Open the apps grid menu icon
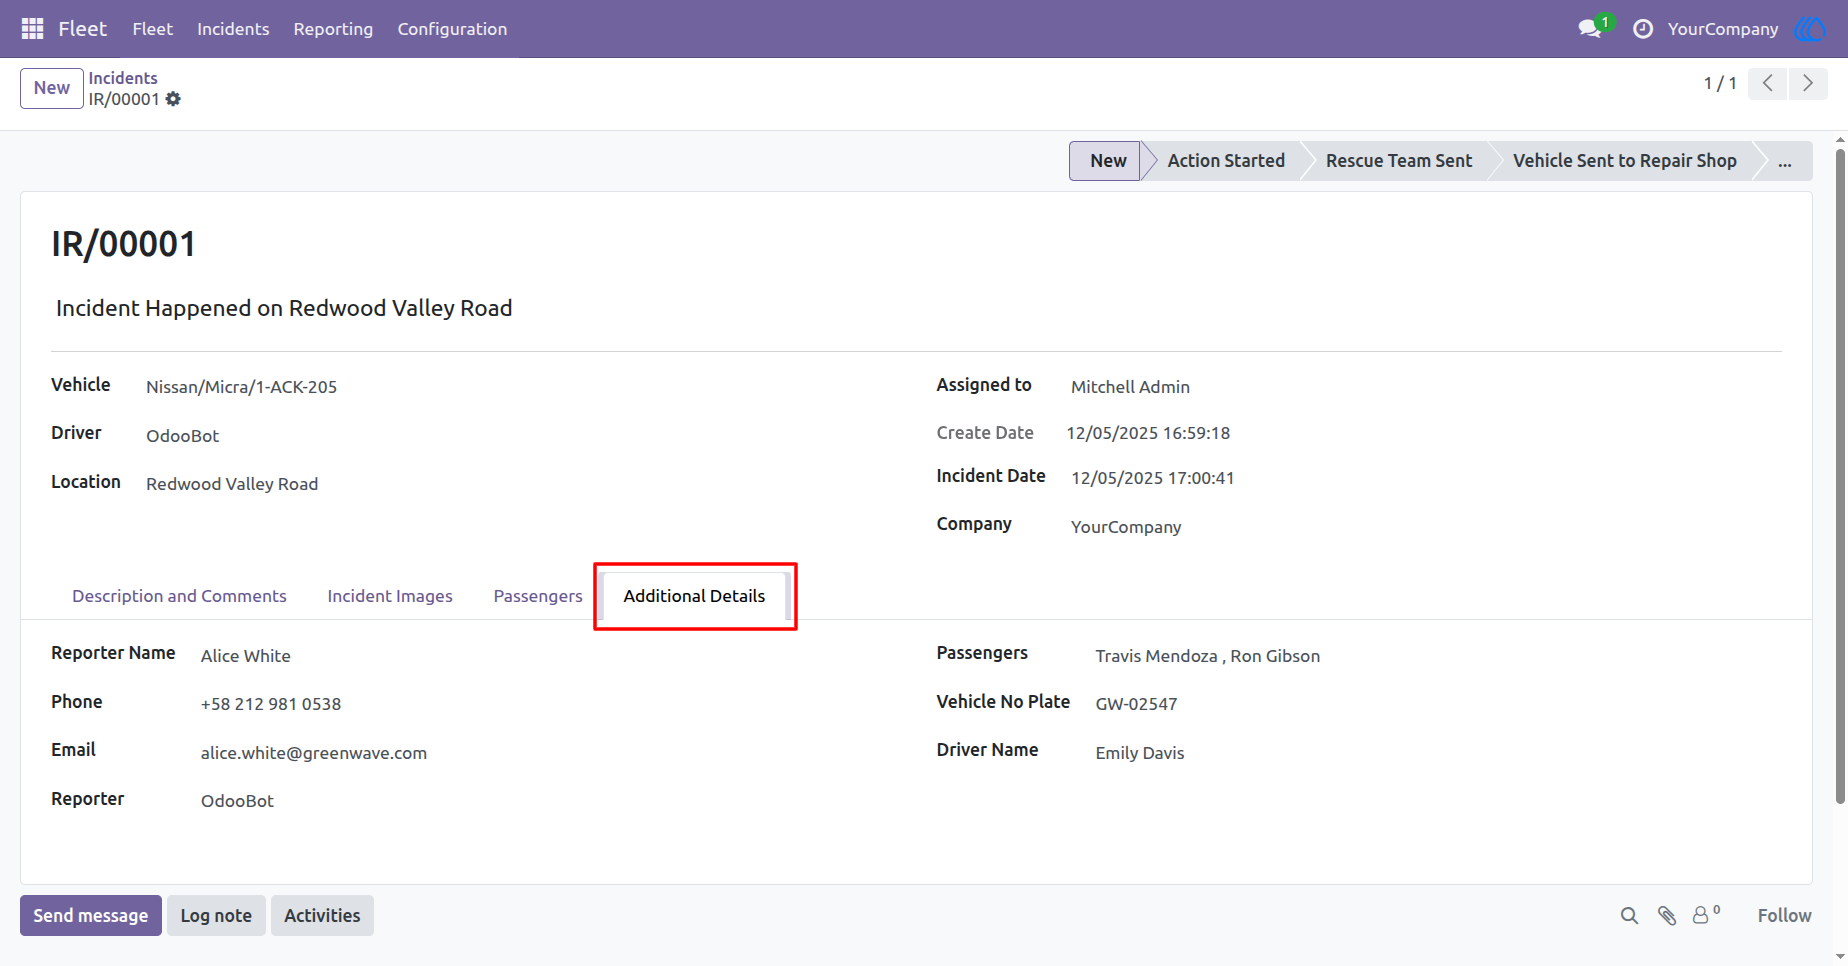This screenshot has width=1848, height=966. tap(32, 29)
